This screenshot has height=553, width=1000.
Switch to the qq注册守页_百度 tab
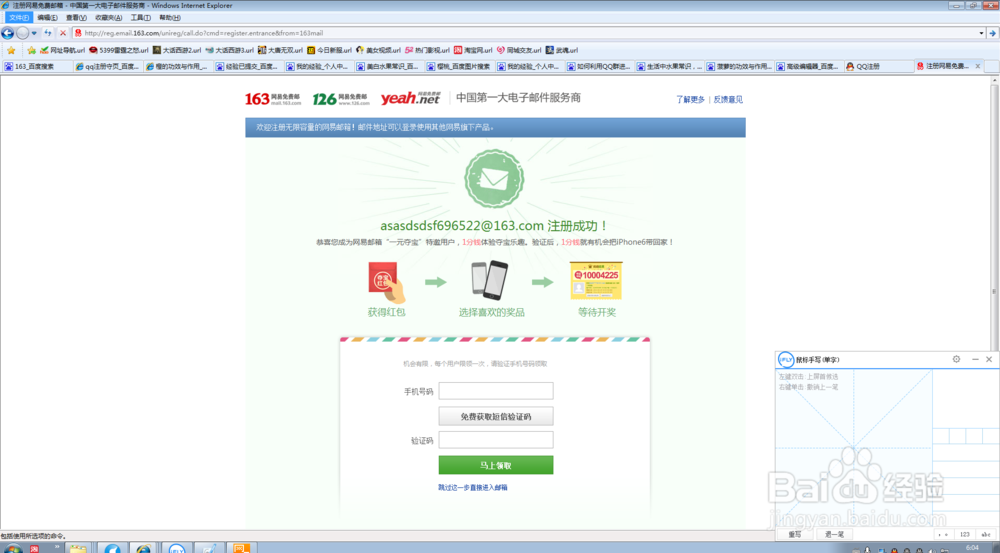107,66
